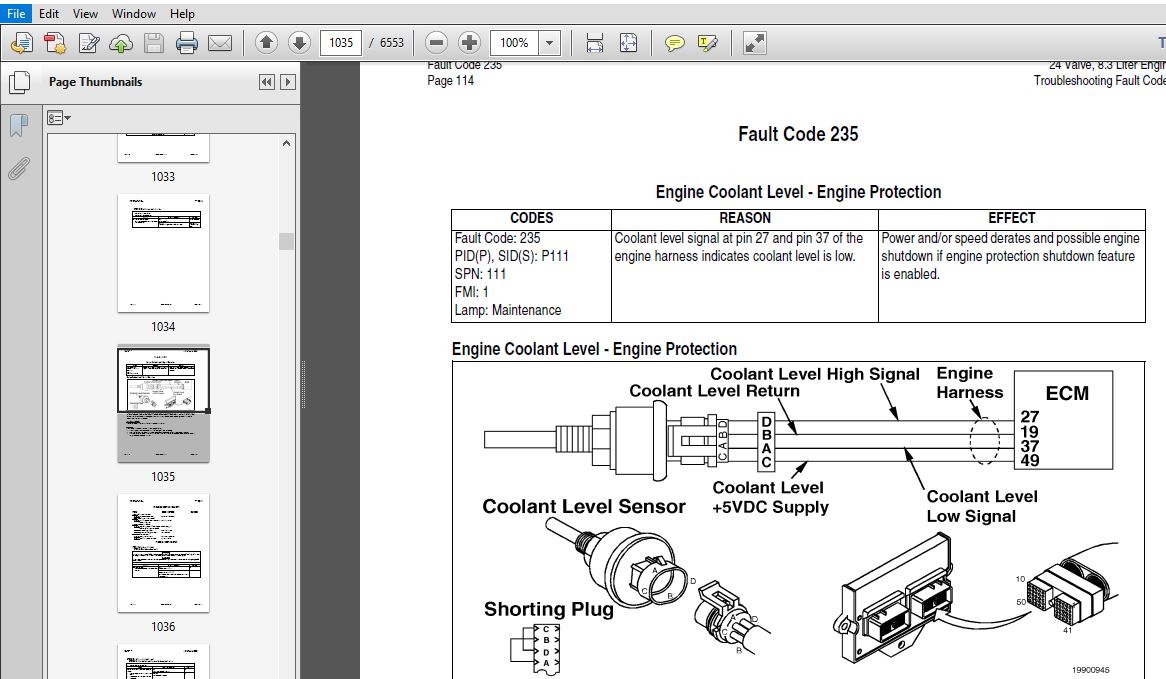Click the 'Page 114' header text
The width and height of the screenshot is (1166, 679).
point(451,80)
